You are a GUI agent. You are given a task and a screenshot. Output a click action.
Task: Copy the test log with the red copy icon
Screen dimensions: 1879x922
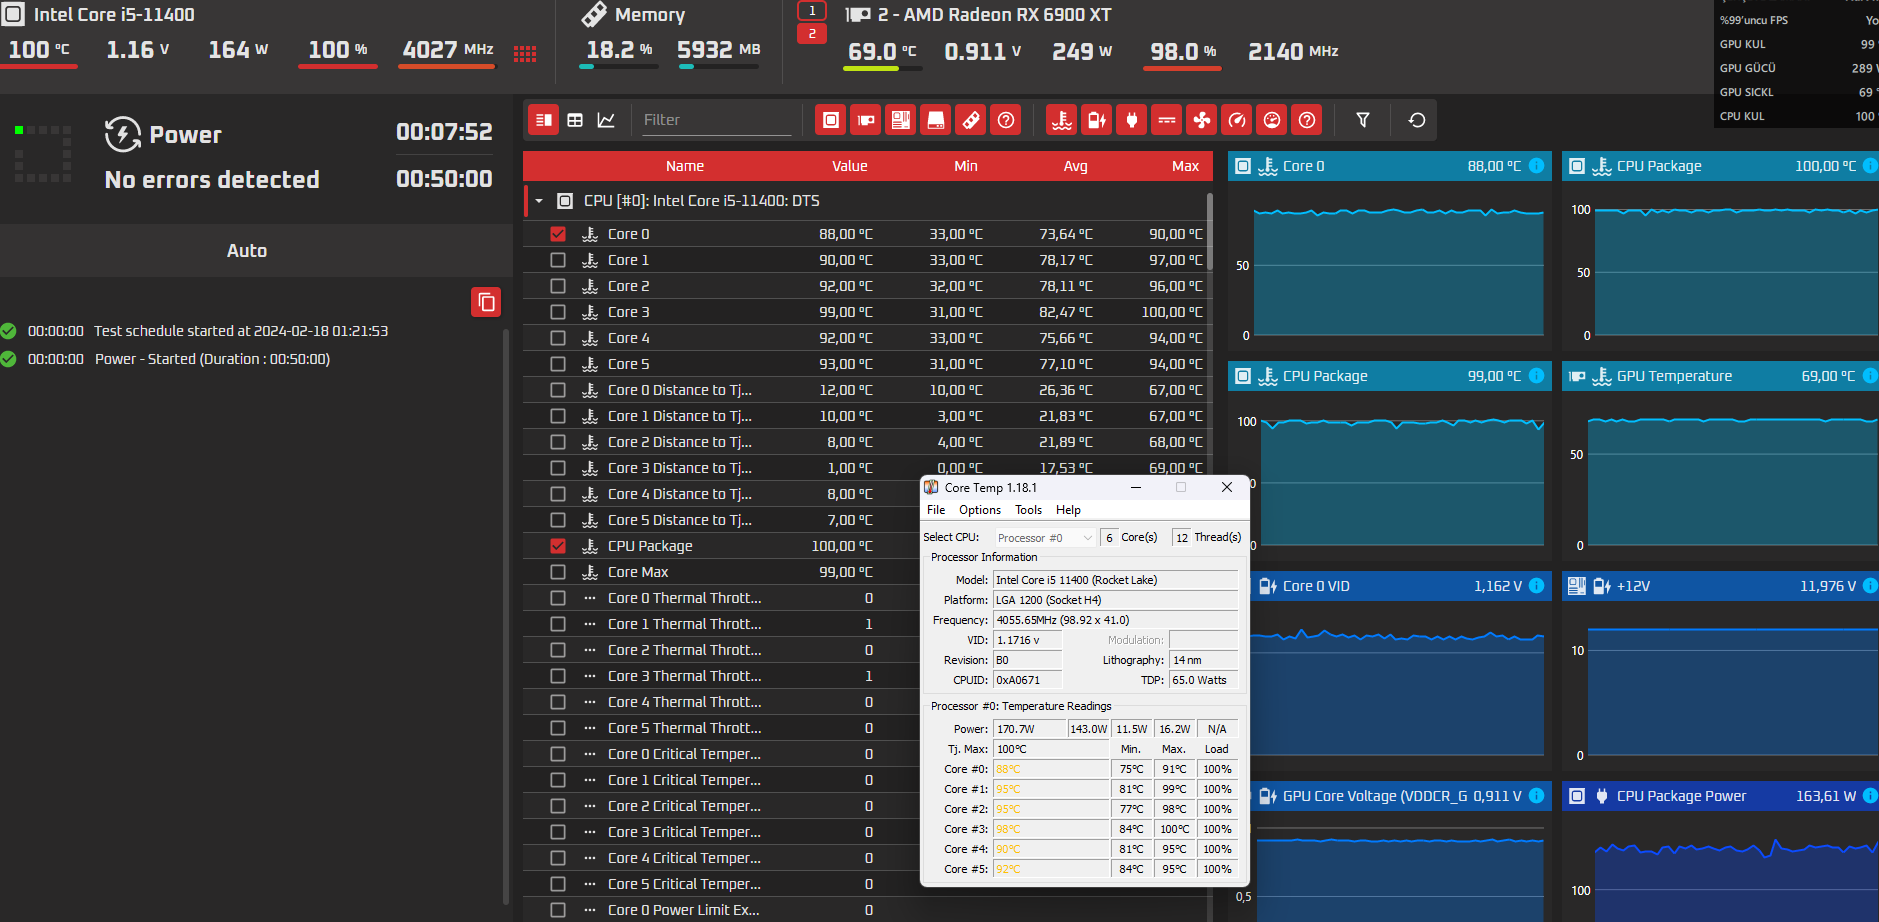486,302
